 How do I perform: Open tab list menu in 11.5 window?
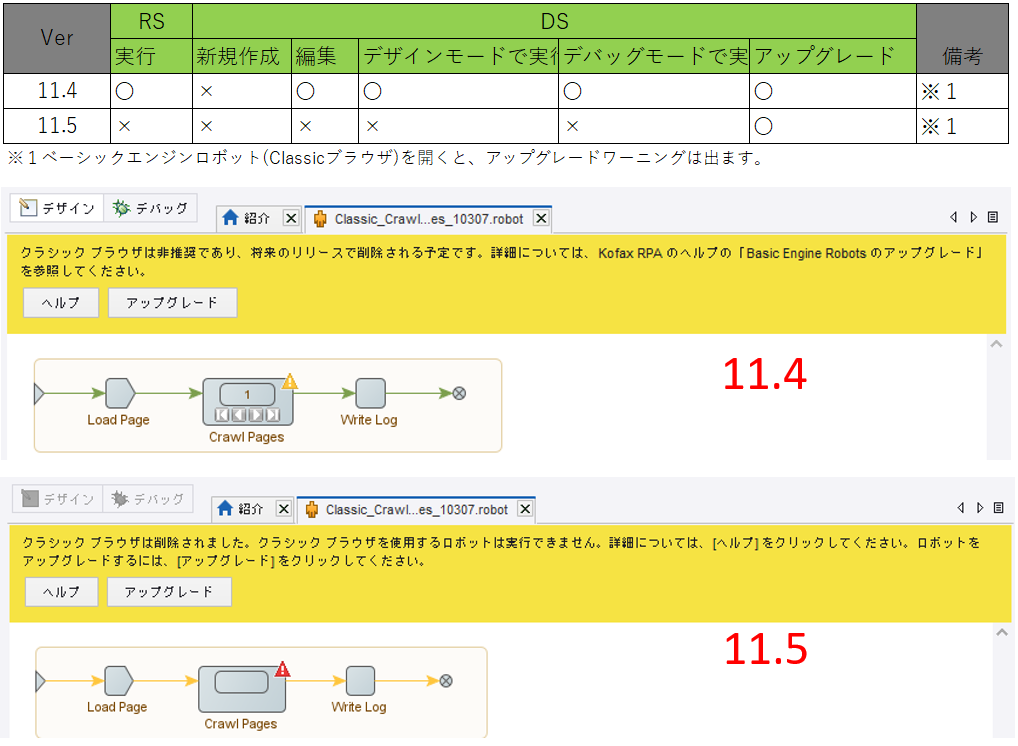[999, 508]
